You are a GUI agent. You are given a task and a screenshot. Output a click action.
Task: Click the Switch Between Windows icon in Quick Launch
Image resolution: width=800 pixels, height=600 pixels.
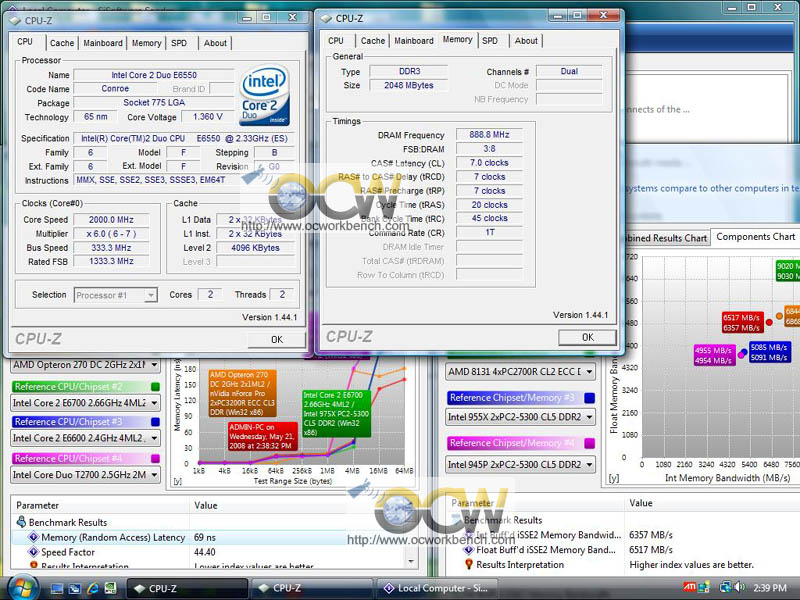[x=74, y=588]
